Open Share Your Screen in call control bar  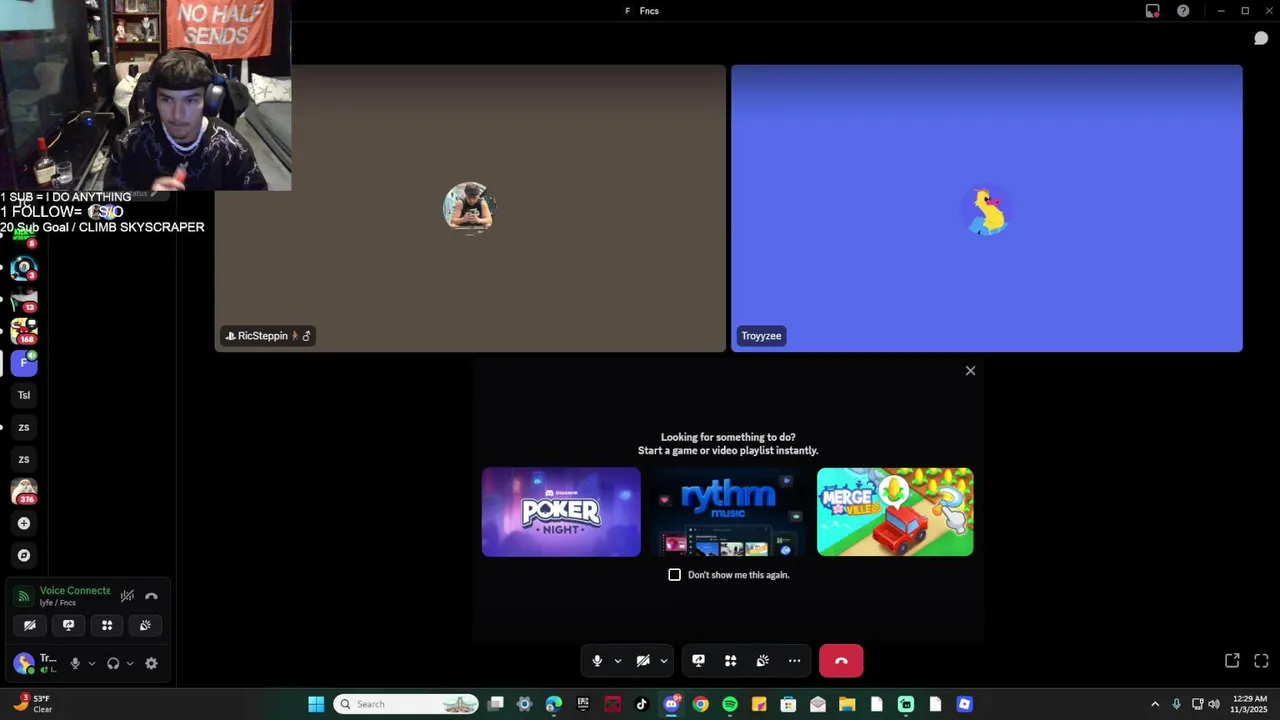699,661
